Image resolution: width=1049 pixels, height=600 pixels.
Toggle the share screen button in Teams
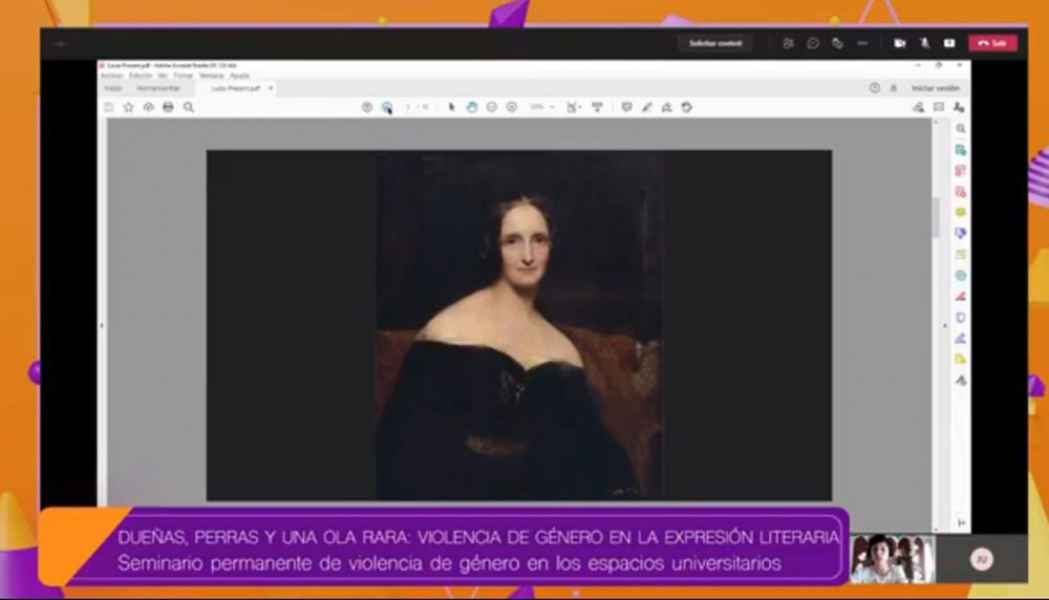(949, 43)
